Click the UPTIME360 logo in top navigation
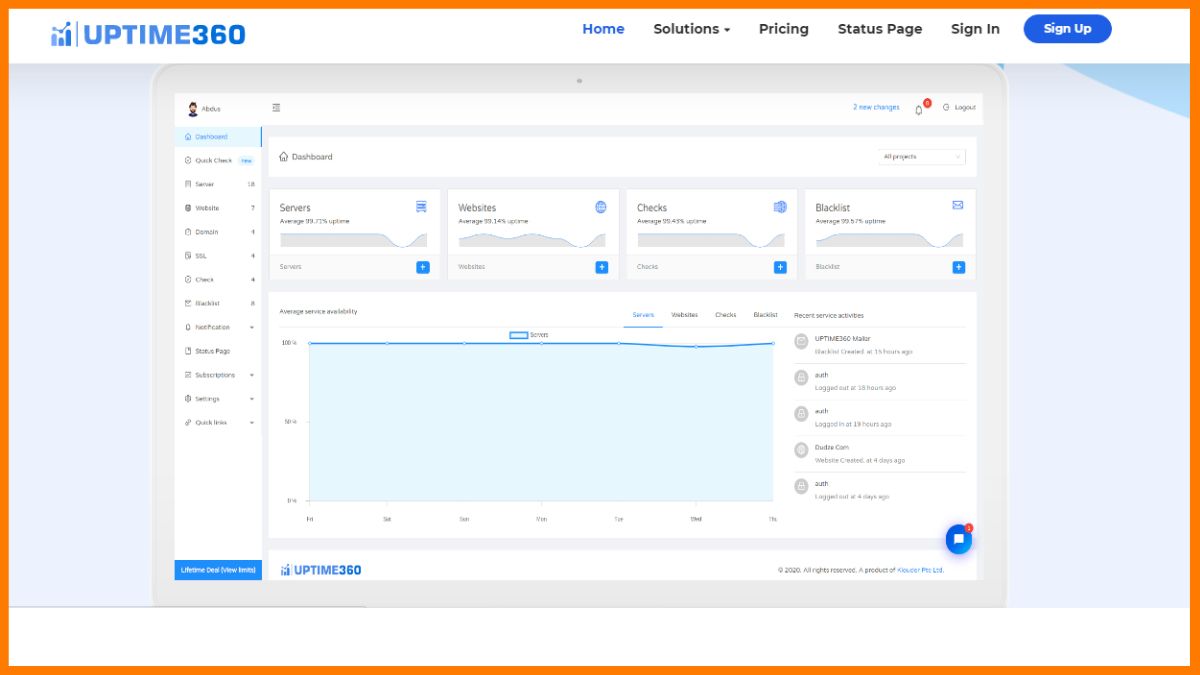 (x=148, y=34)
